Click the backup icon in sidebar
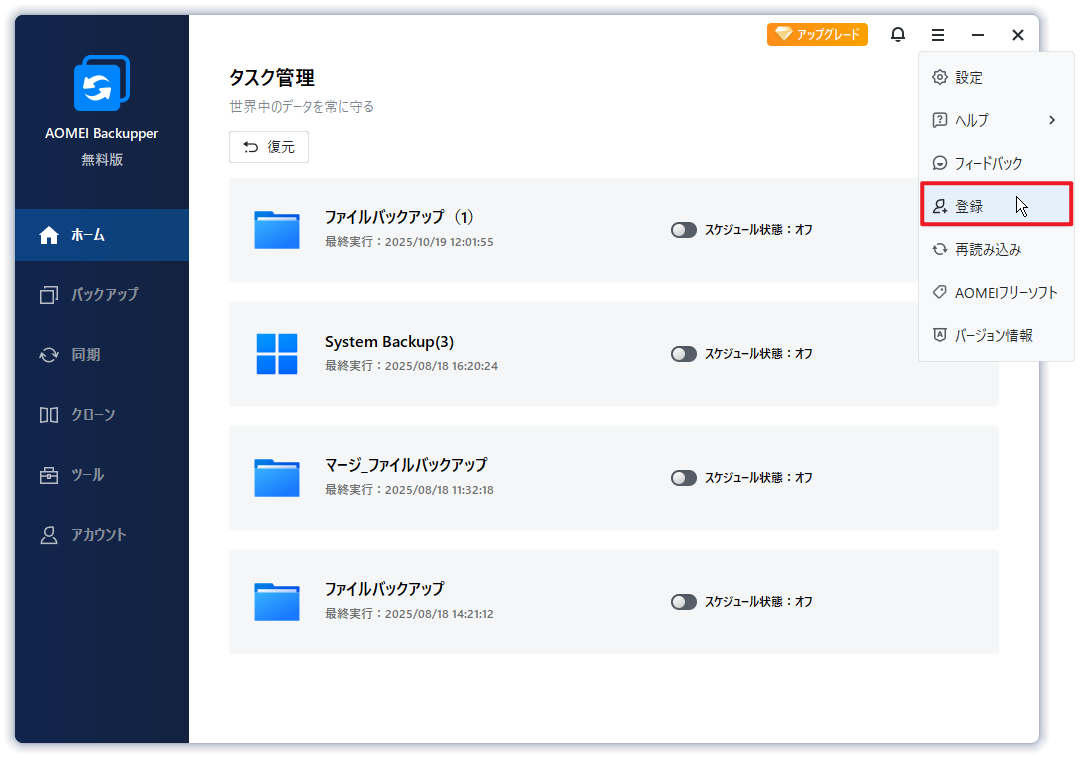Screen dimensions: 1083x758 point(49,295)
